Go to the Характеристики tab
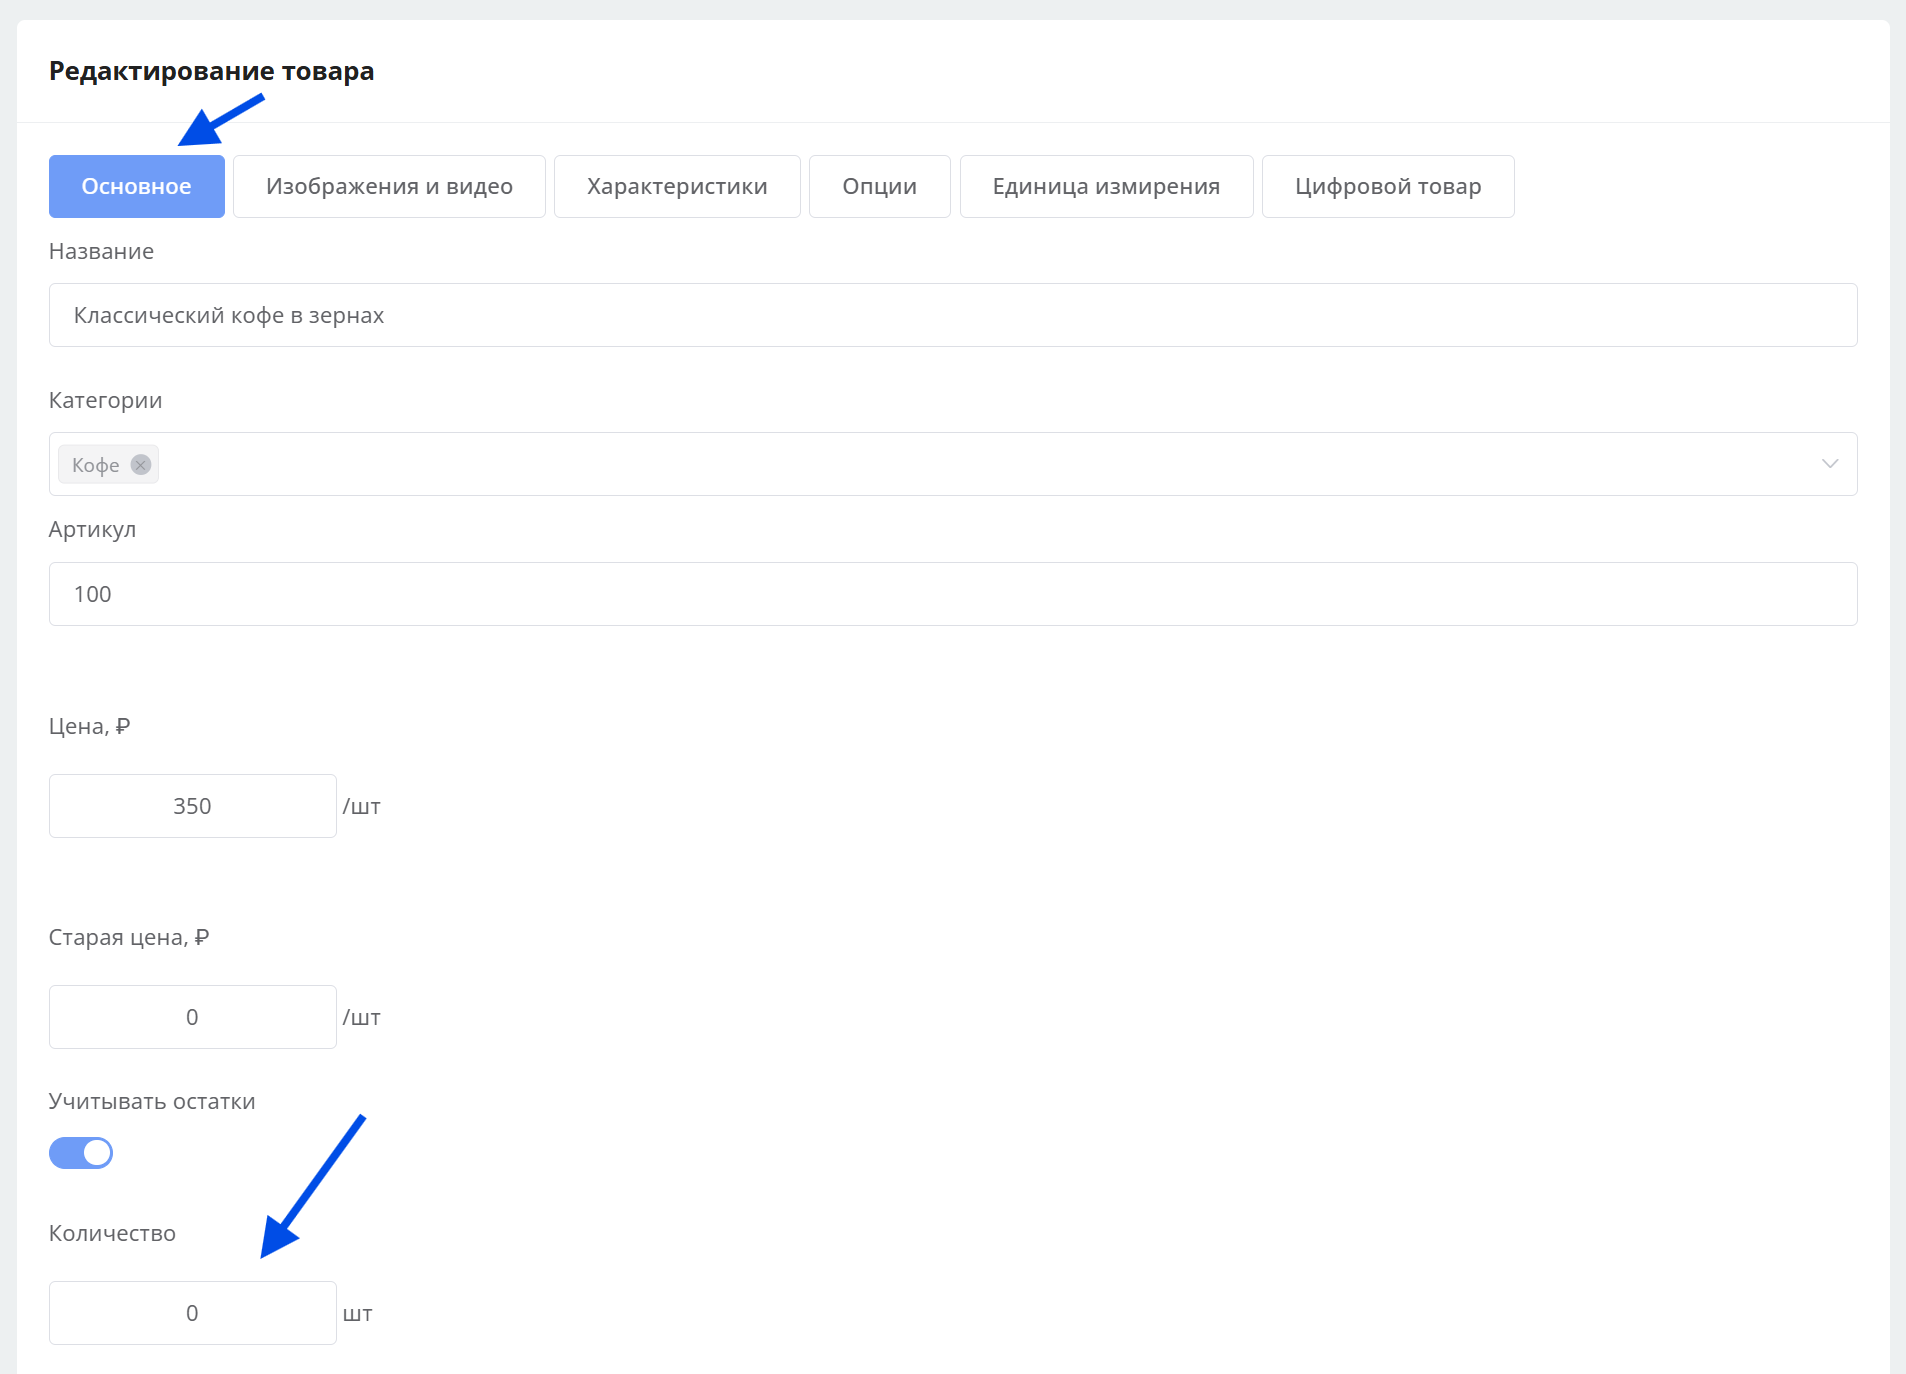Image resolution: width=1906 pixels, height=1374 pixels. (x=677, y=186)
